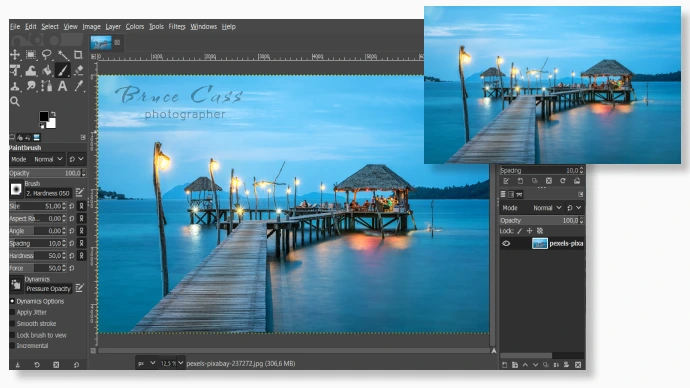
Task: Select the Text tool
Action: tap(62, 86)
